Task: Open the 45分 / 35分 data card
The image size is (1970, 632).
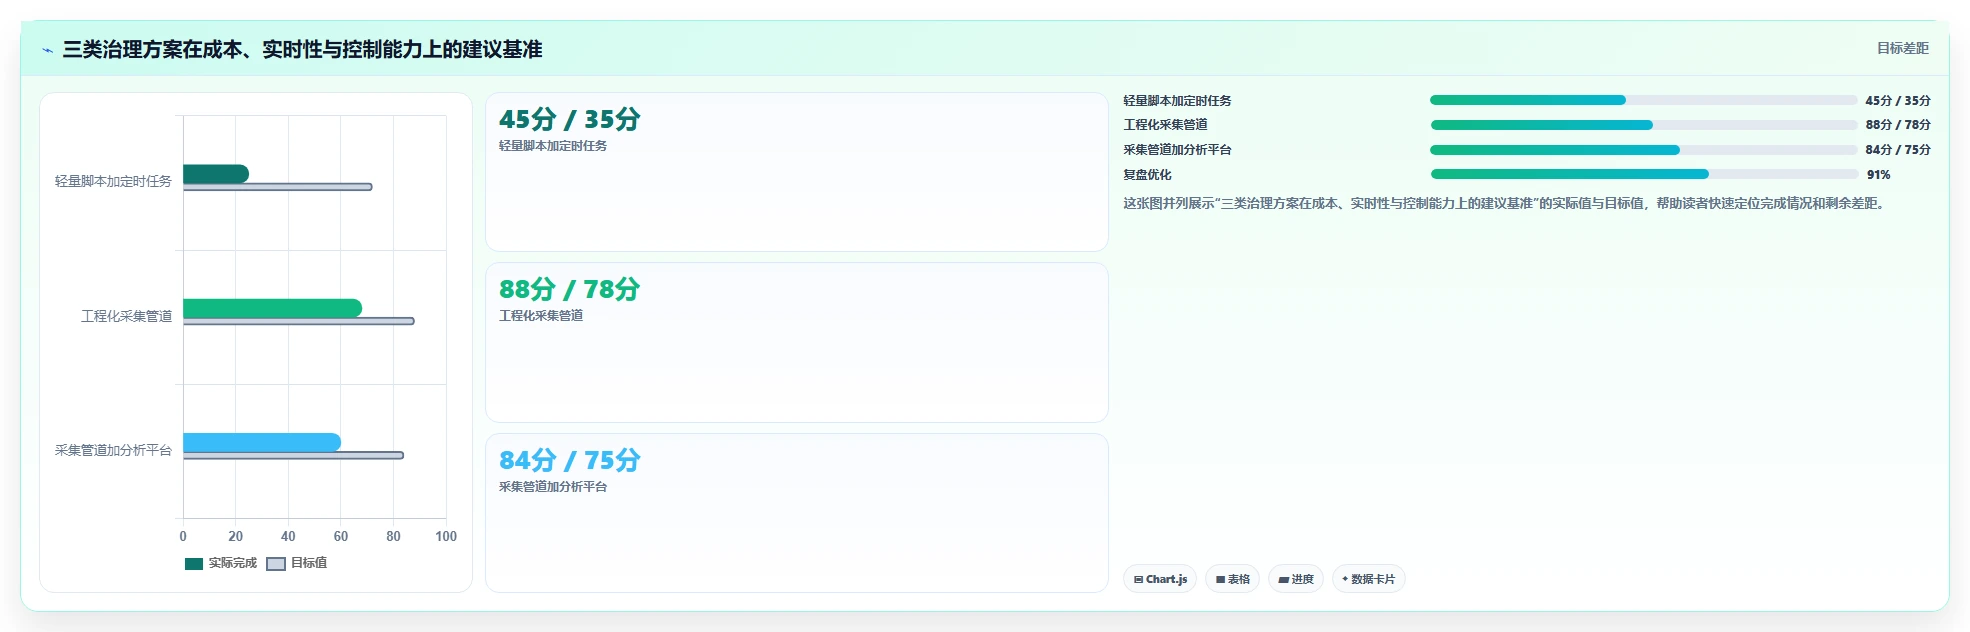Action: click(796, 172)
